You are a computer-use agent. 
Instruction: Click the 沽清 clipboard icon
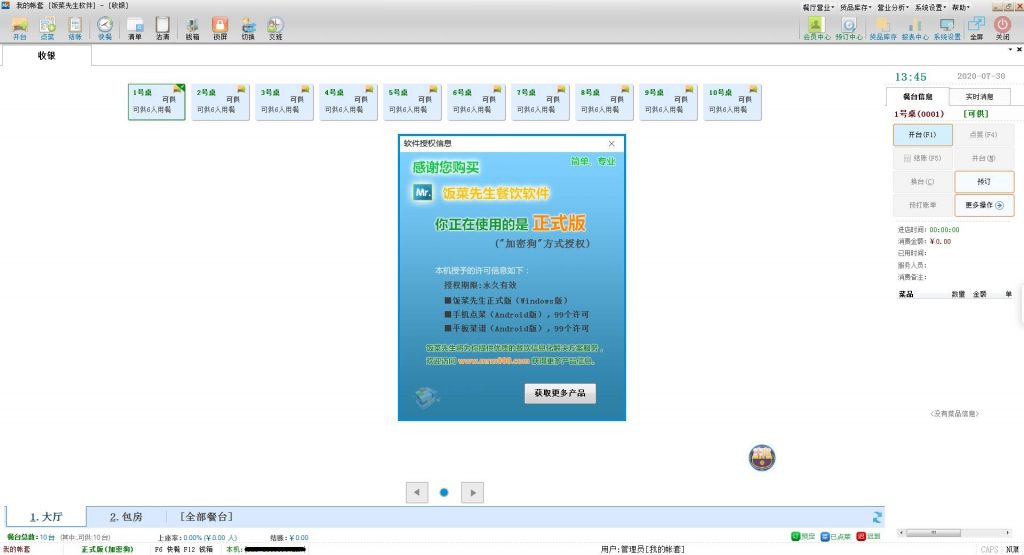pos(163,28)
